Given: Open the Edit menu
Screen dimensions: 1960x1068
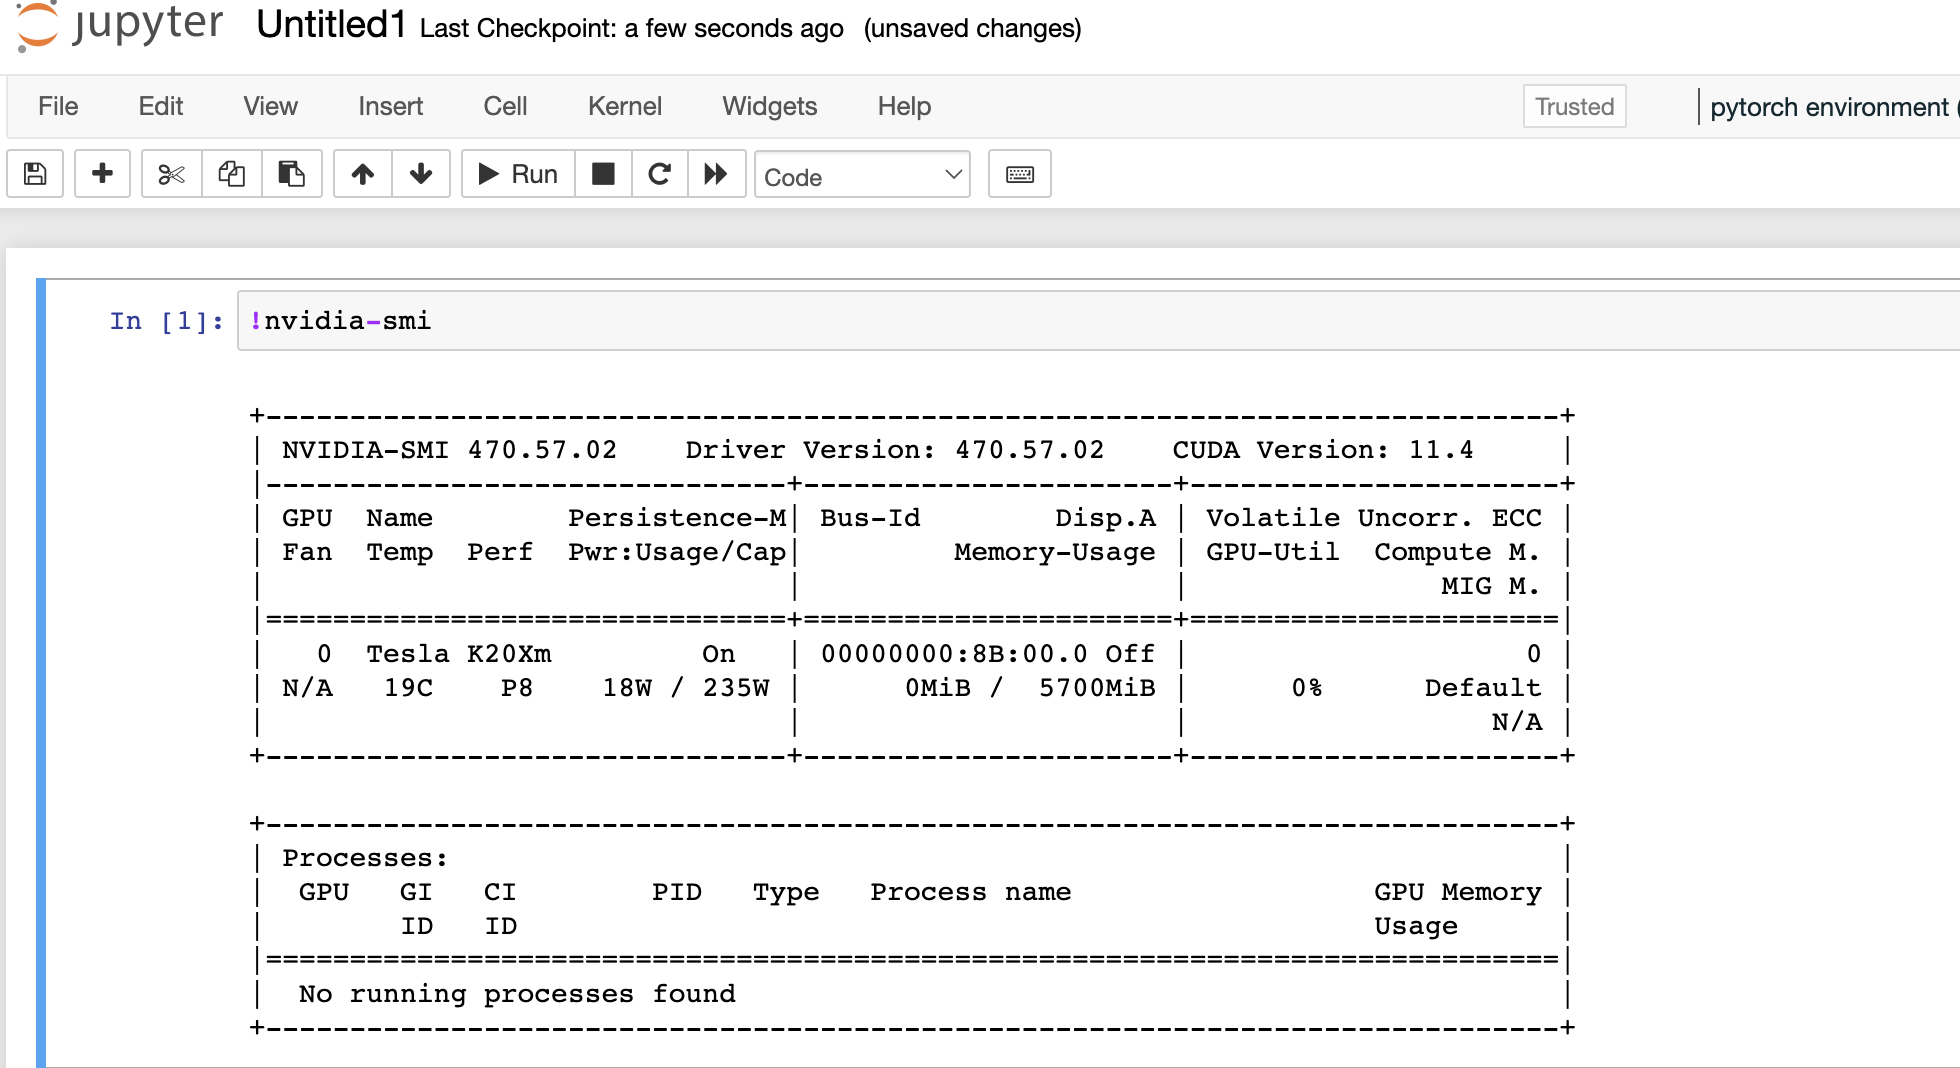Looking at the screenshot, I should coord(161,106).
